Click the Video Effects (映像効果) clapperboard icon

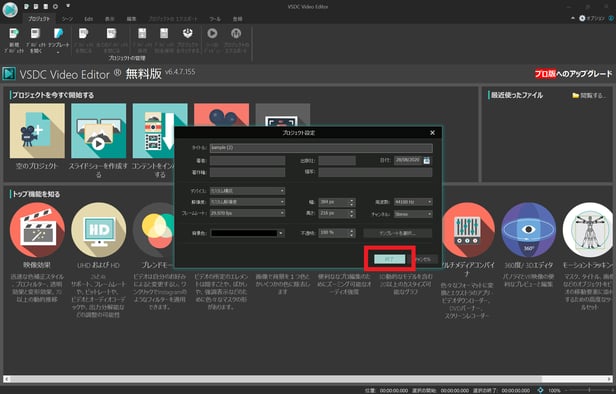(37, 229)
